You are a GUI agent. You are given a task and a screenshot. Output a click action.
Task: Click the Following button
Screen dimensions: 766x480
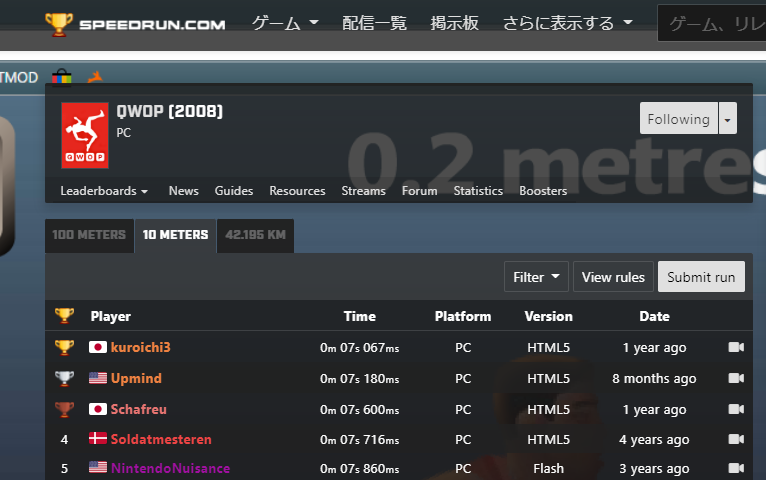pyautogui.click(x=679, y=119)
